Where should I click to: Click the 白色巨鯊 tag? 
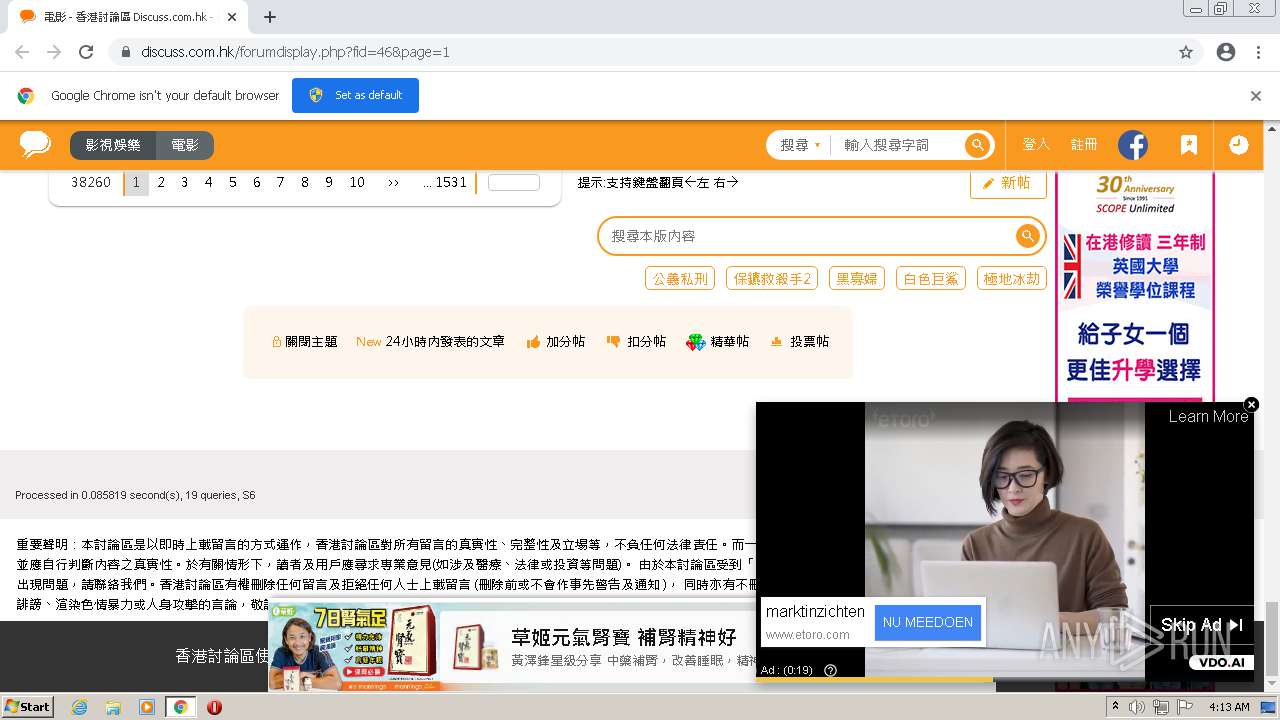931,279
